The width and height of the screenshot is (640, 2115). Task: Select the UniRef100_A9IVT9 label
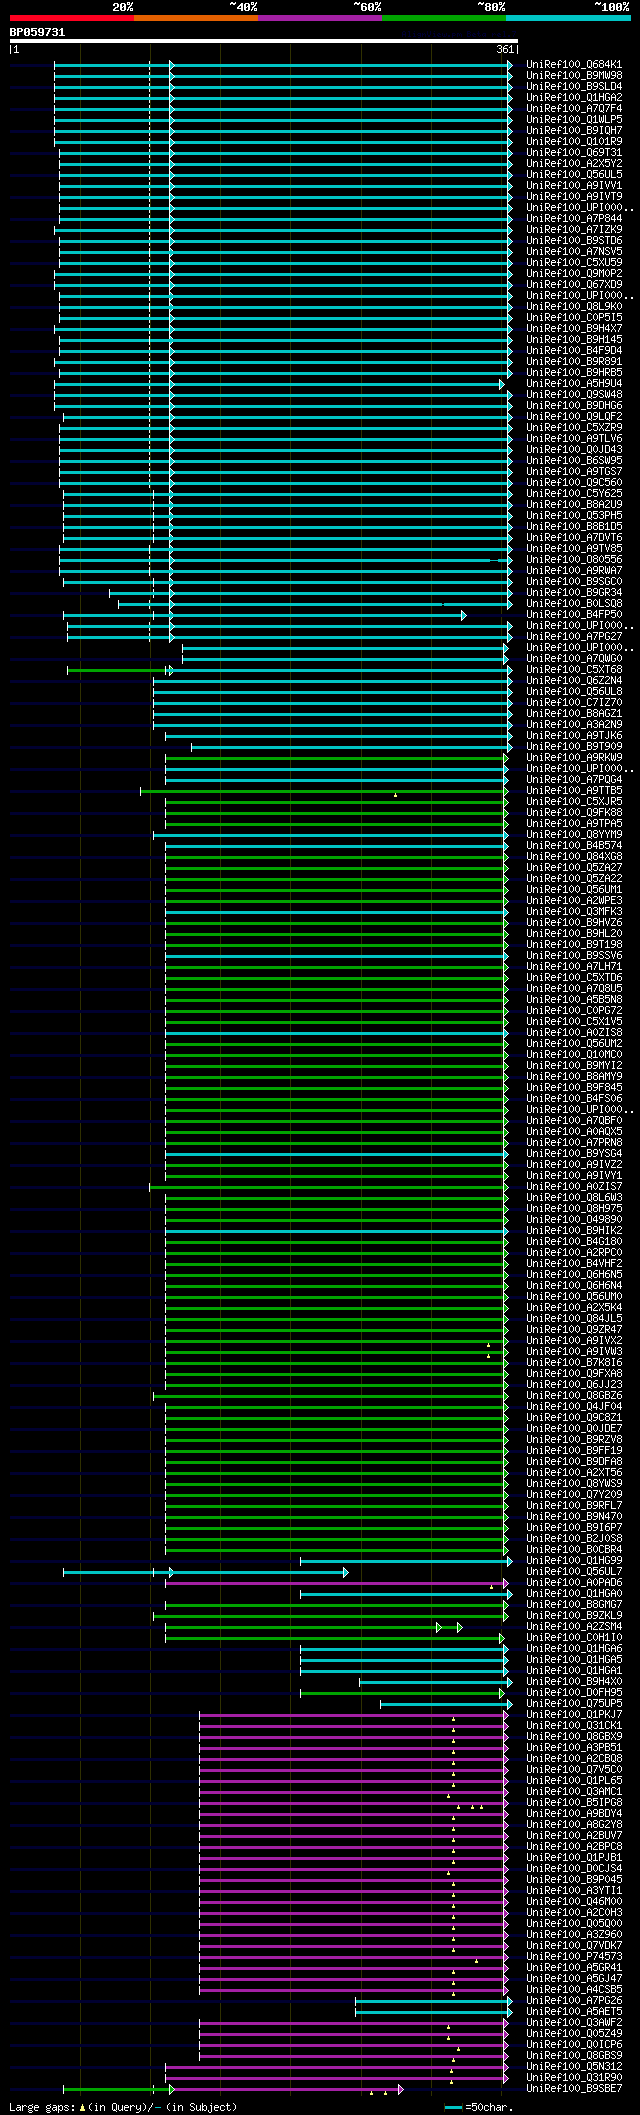coord(574,196)
